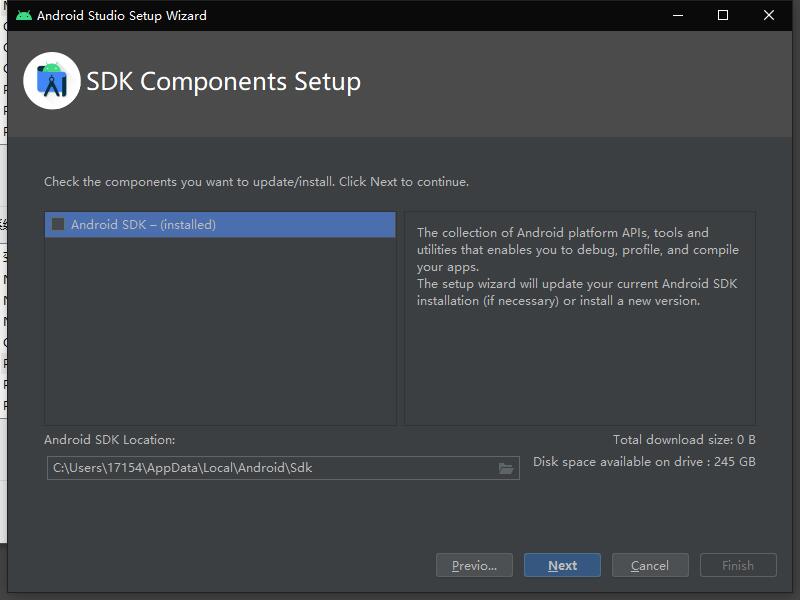
Task: Close the Android Studio Setup Wizard
Action: [x=768, y=15]
